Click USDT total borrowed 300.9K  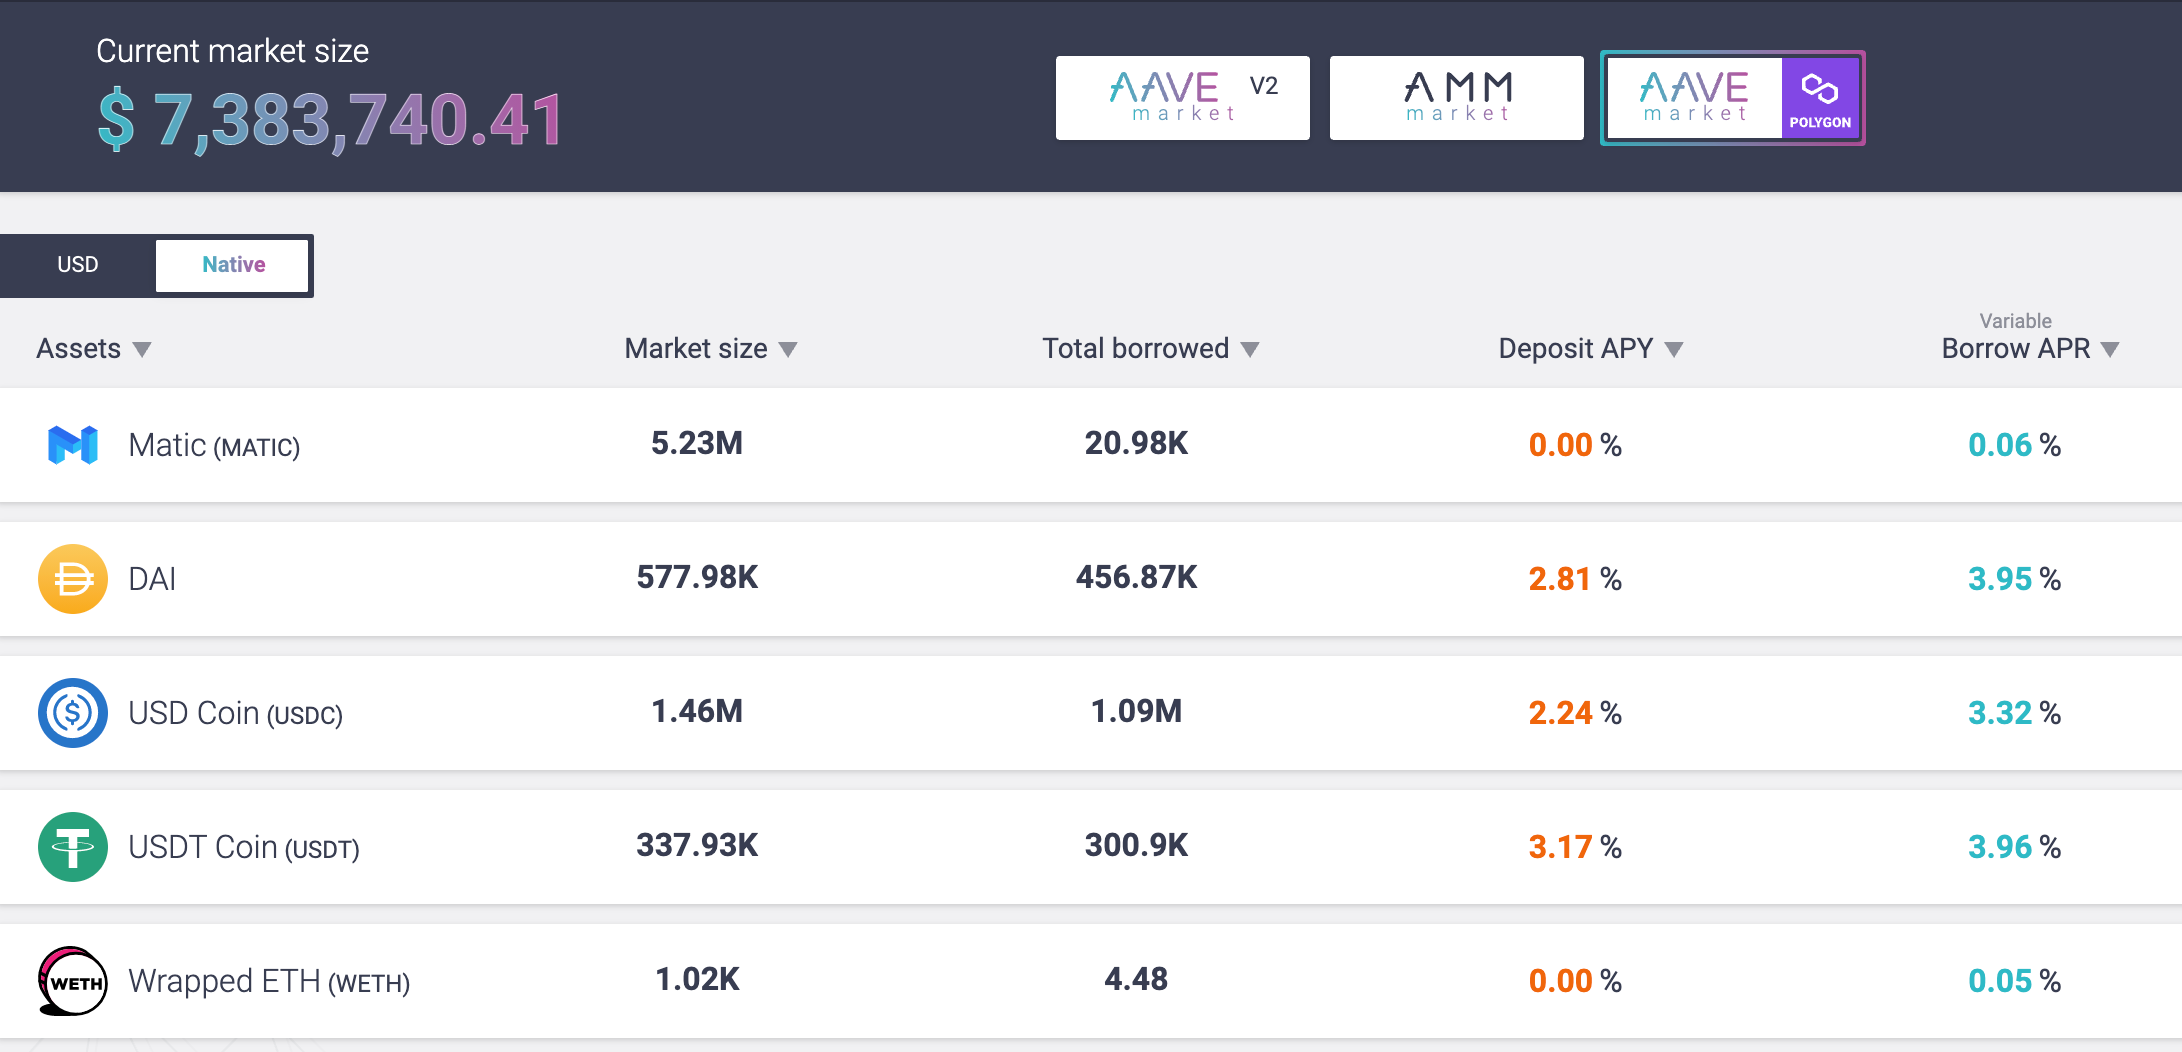(1137, 845)
